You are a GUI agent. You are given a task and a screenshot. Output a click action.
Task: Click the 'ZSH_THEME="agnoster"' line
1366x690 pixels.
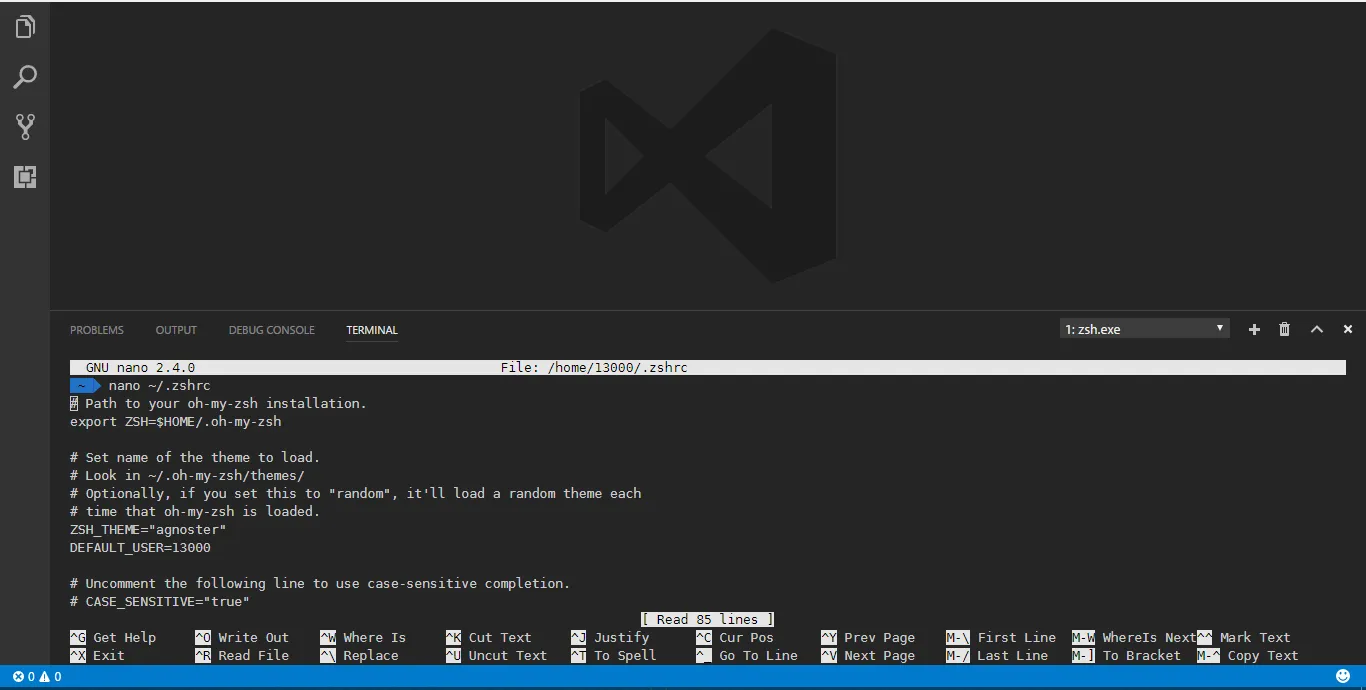point(148,530)
